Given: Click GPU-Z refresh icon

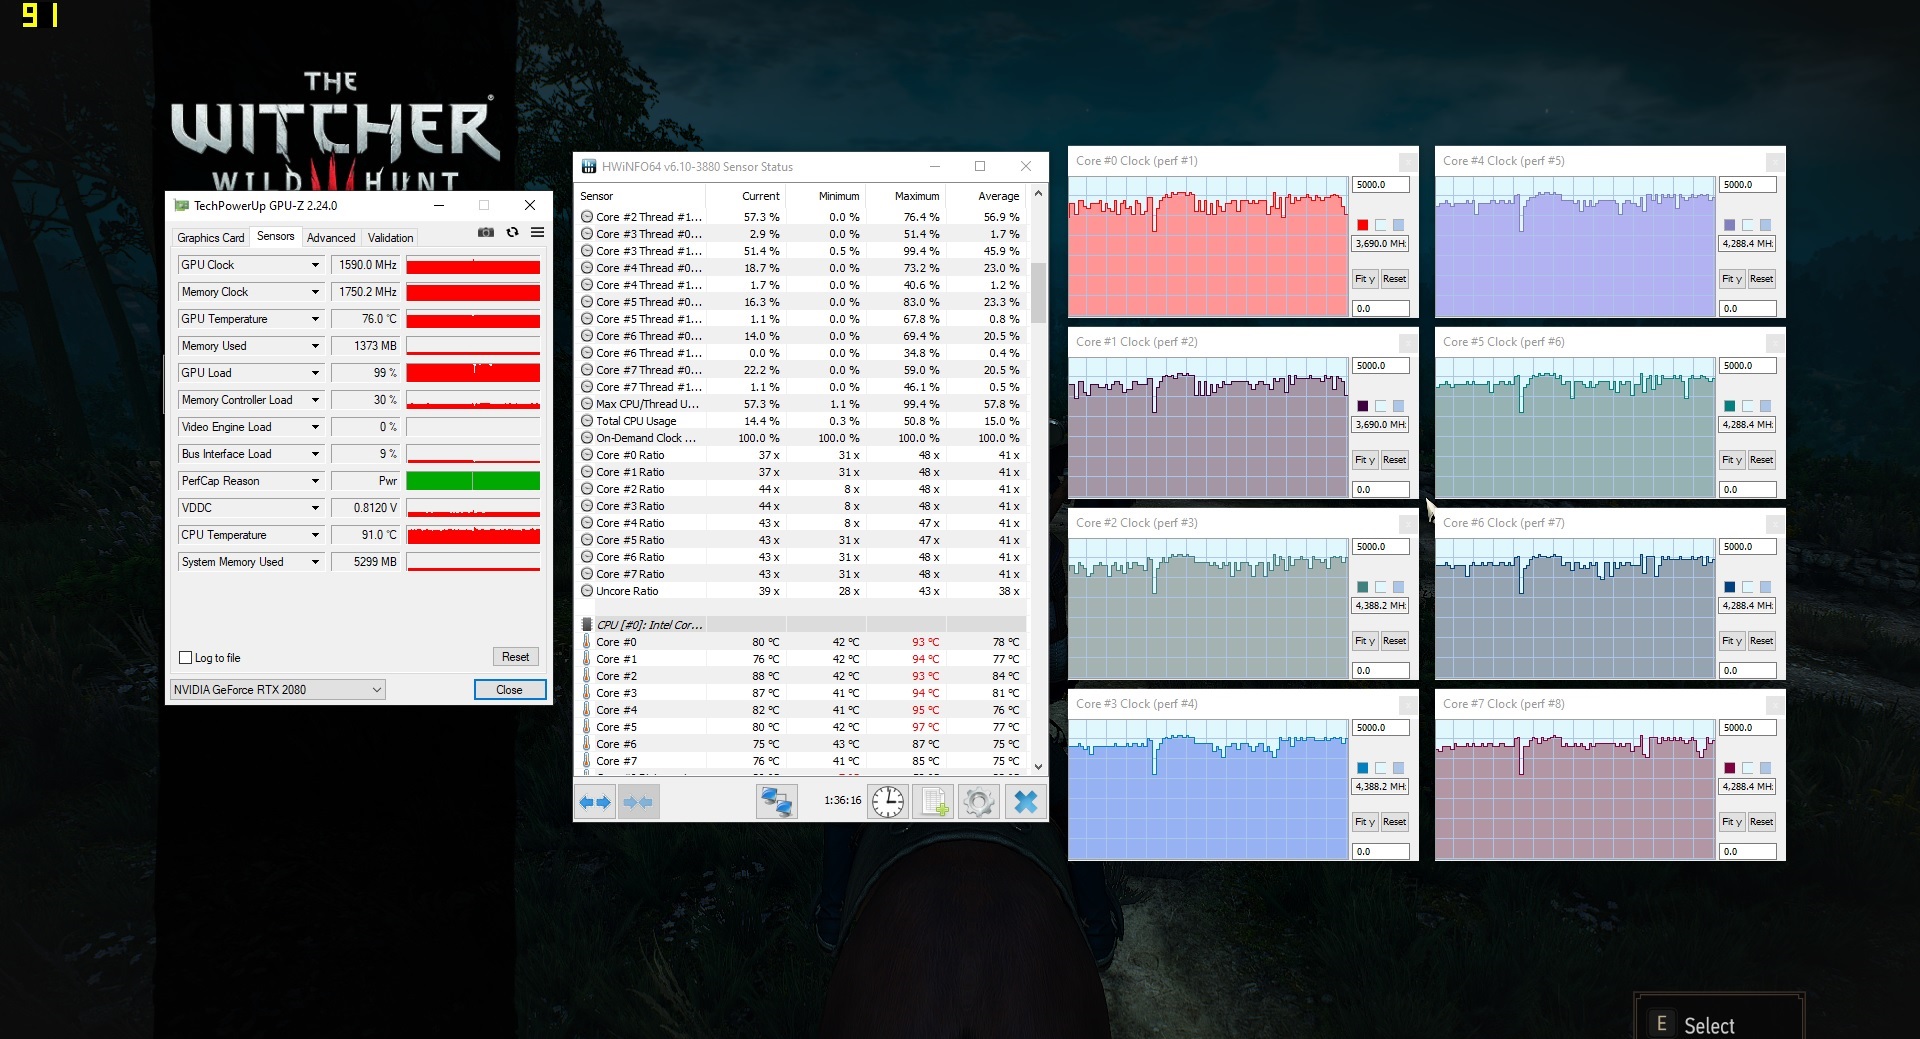Looking at the screenshot, I should click(x=512, y=232).
